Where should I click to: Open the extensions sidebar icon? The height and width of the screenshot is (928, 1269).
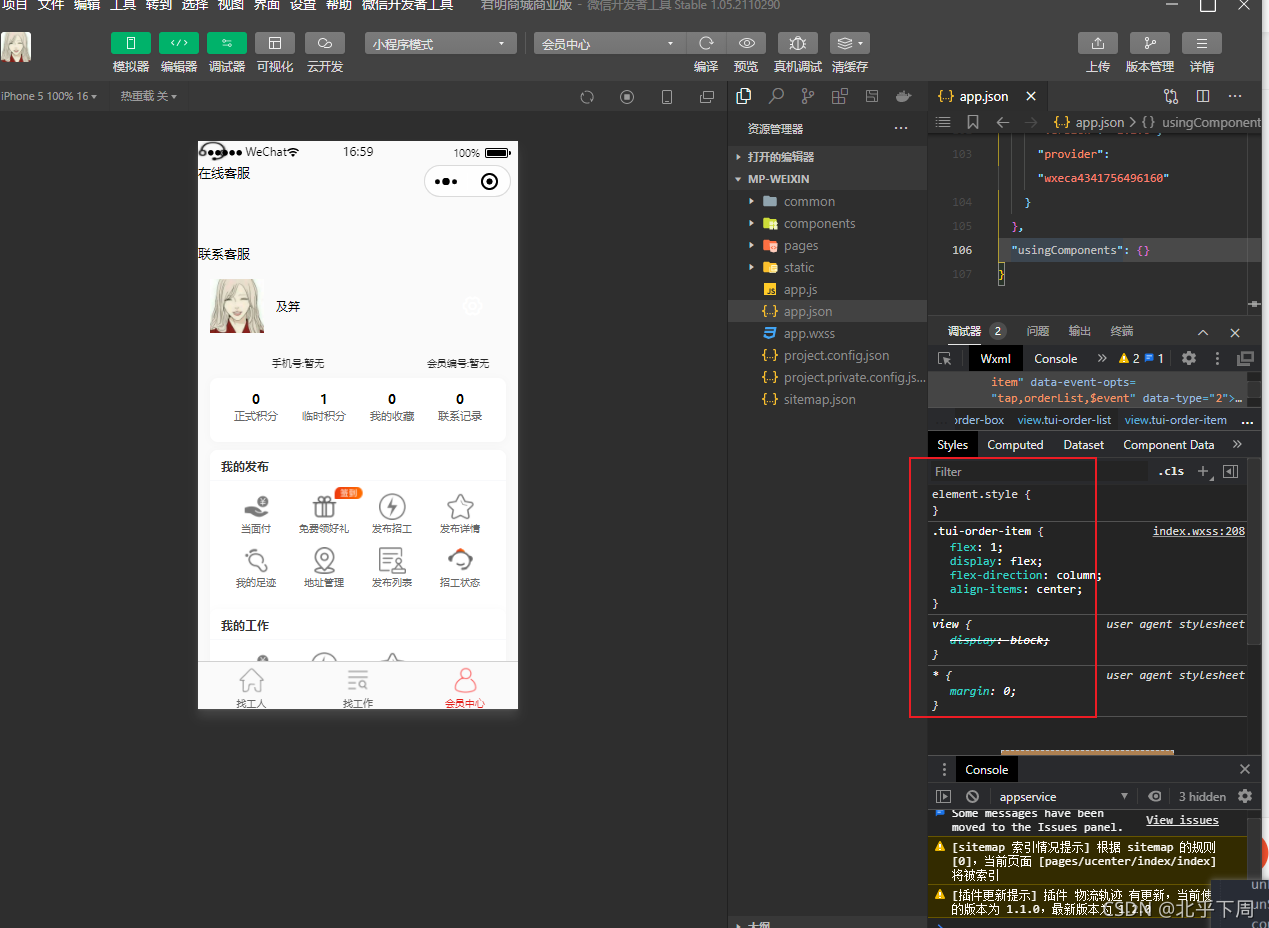pos(840,96)
